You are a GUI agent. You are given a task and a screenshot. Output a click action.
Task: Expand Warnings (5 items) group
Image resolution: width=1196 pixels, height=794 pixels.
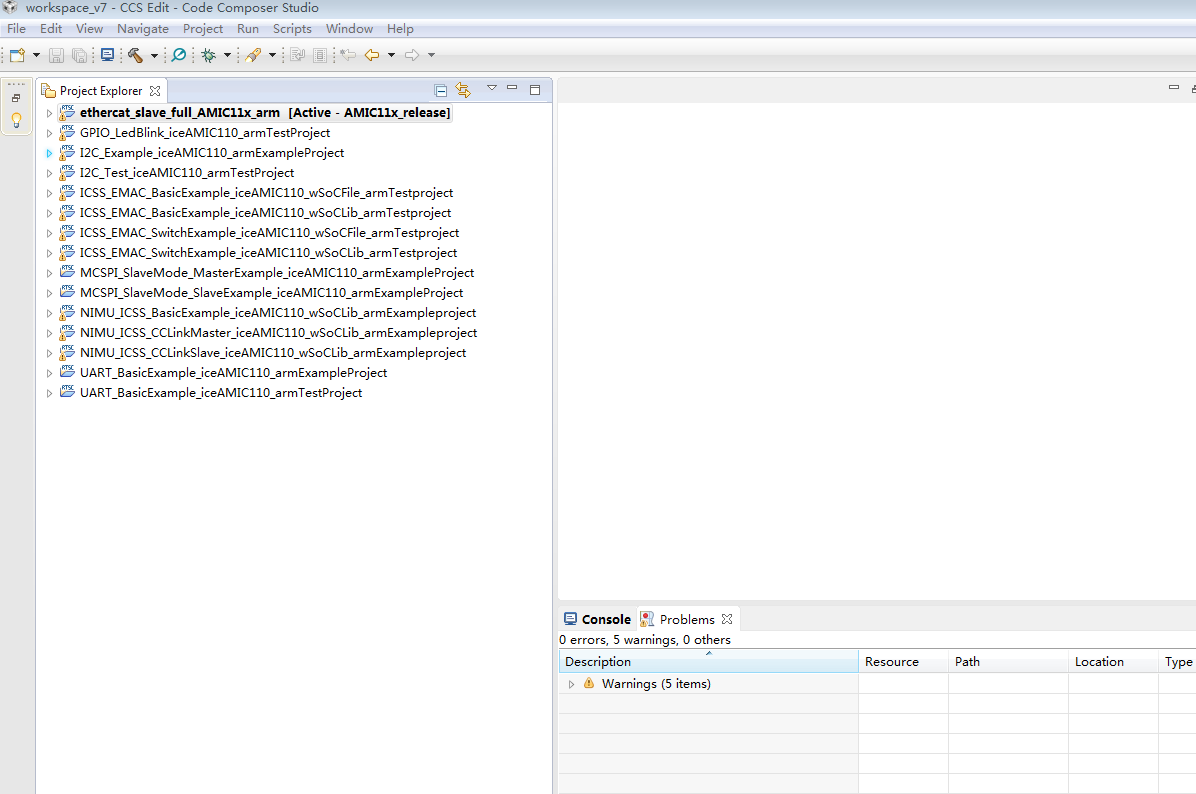coord(571,684)
